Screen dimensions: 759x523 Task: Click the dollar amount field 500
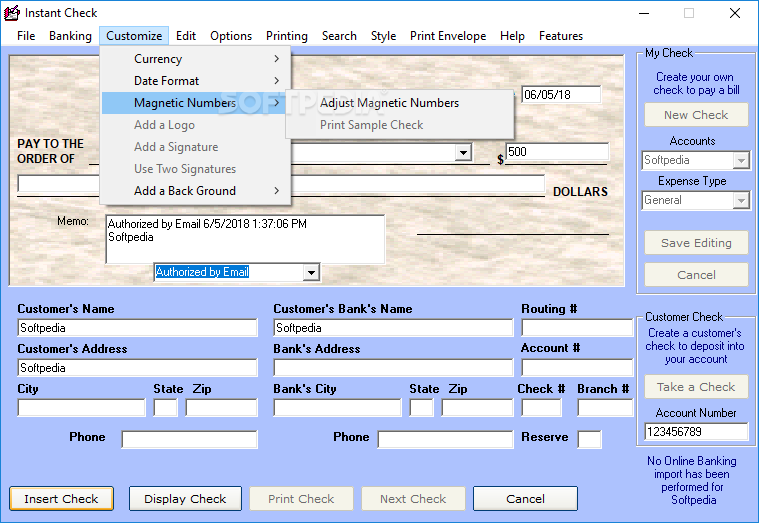(557, 152)
